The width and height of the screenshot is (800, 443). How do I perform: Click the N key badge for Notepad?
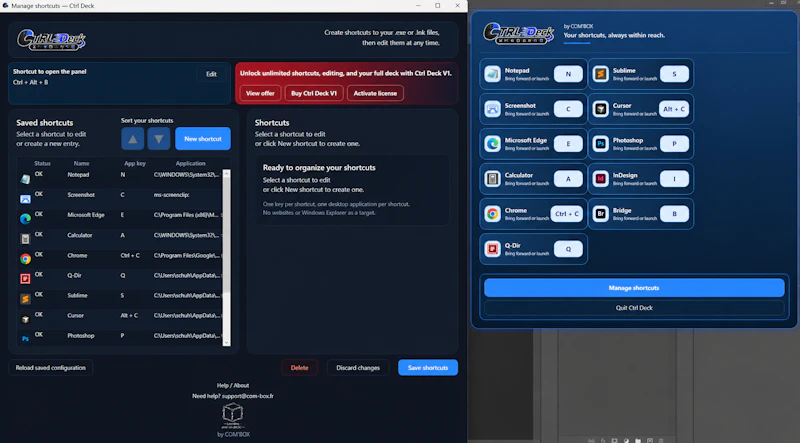click(568, 74)
